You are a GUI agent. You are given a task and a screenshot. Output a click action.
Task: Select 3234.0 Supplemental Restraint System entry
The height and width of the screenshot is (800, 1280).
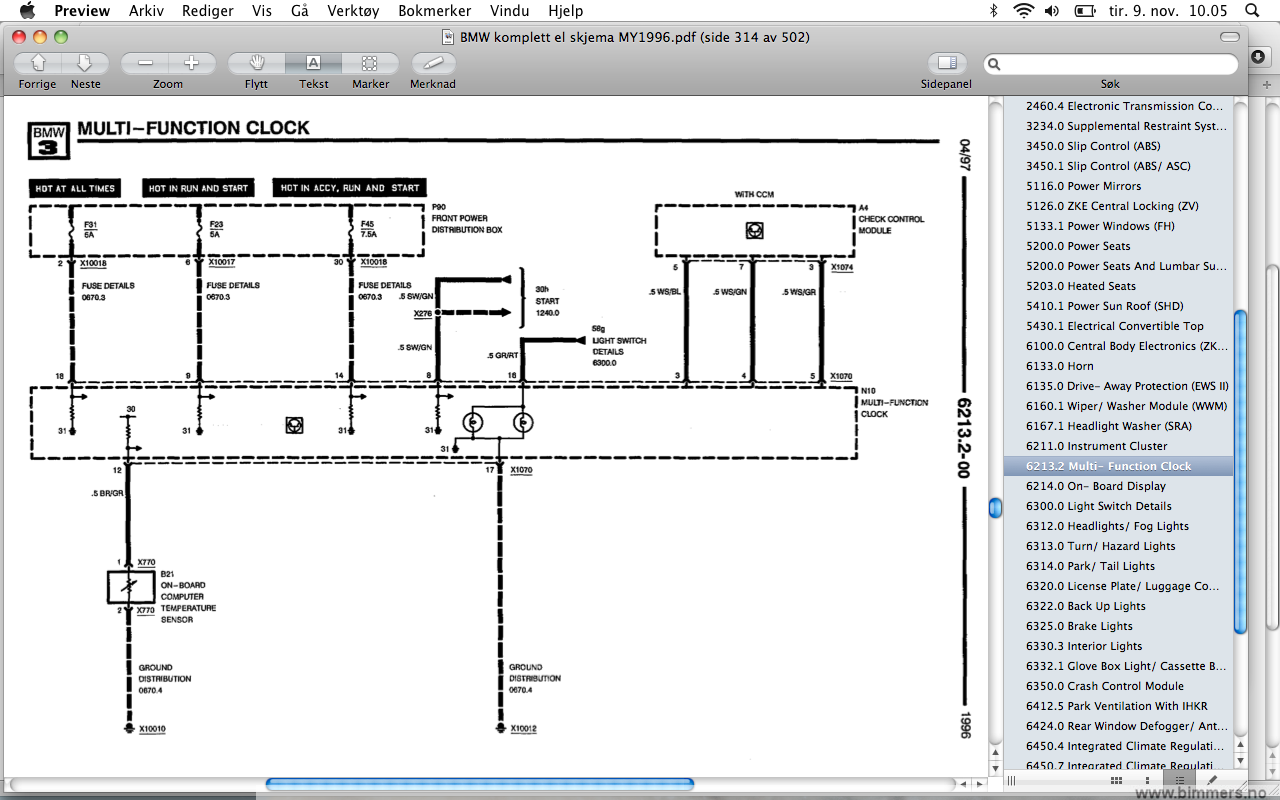tap(1117, 126)
